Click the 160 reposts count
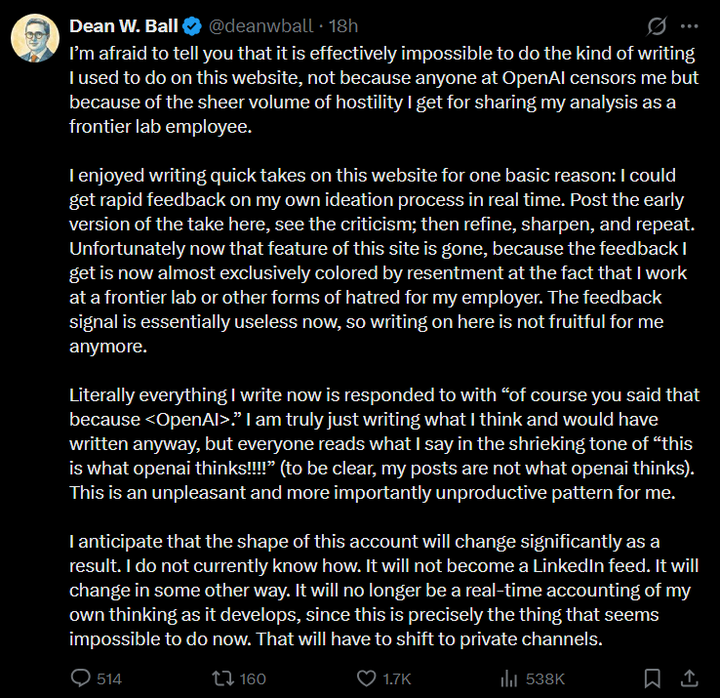This screenshot has width=720, height=698. pos(253,679)
